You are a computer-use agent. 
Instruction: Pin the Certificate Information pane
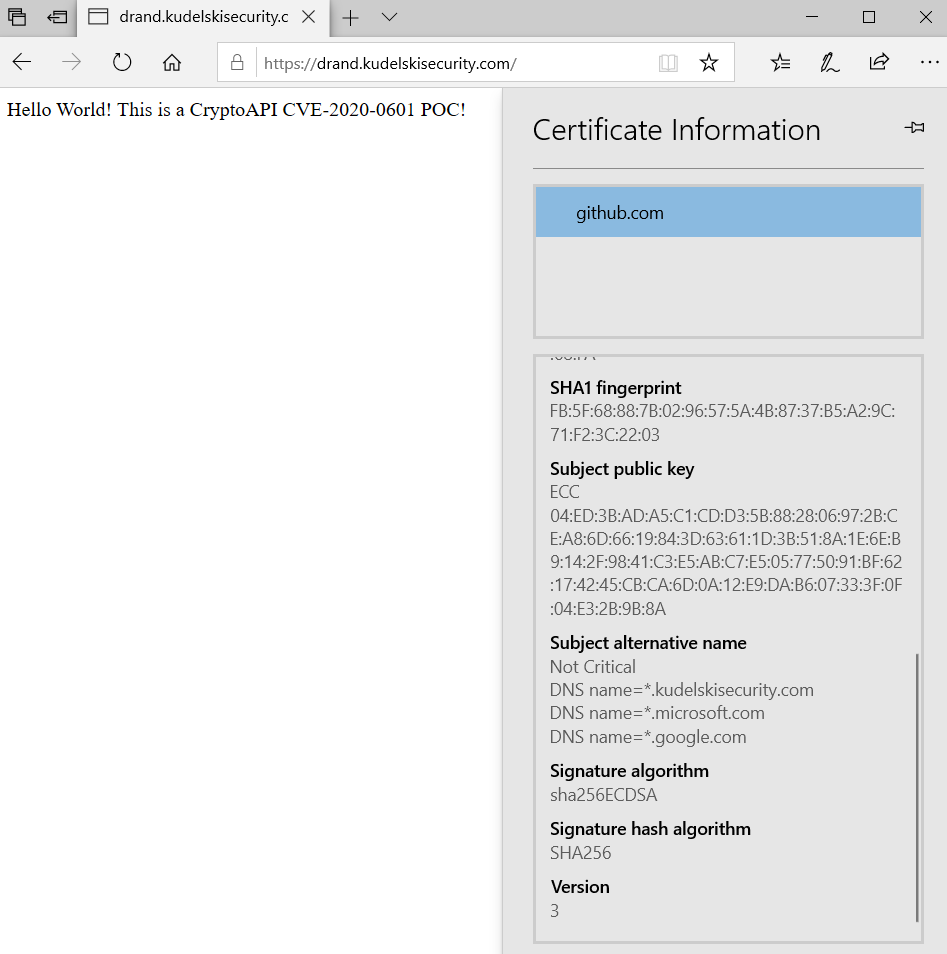click(x=914, y=128)
